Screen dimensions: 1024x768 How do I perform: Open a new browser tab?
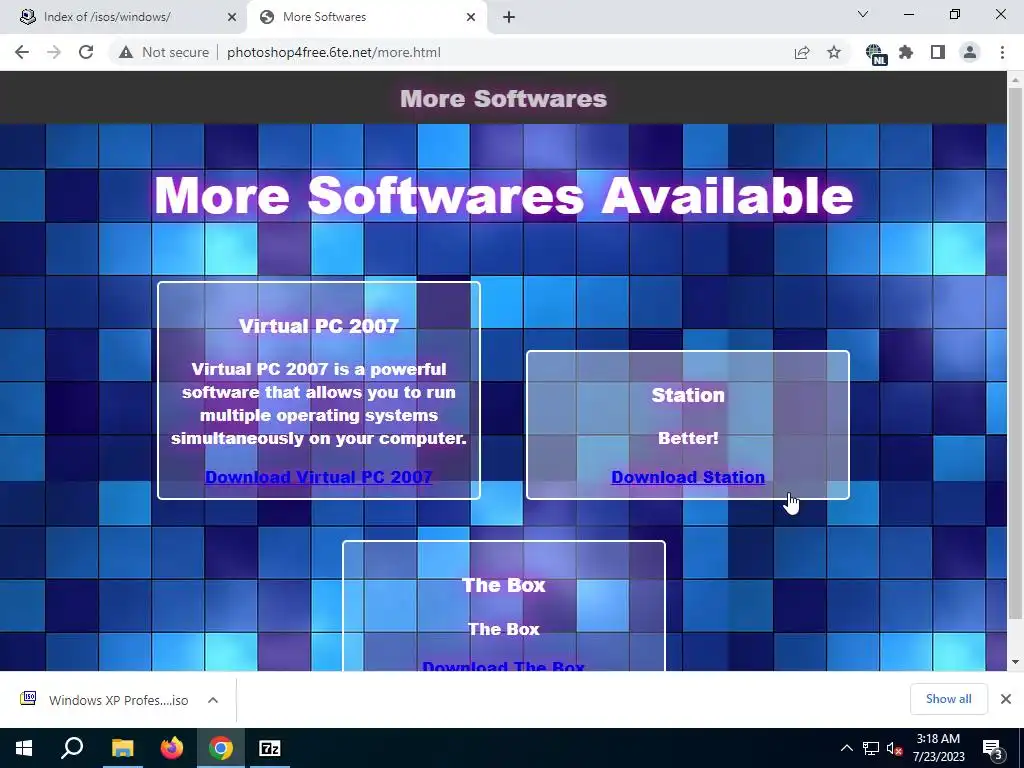point(509,17)
